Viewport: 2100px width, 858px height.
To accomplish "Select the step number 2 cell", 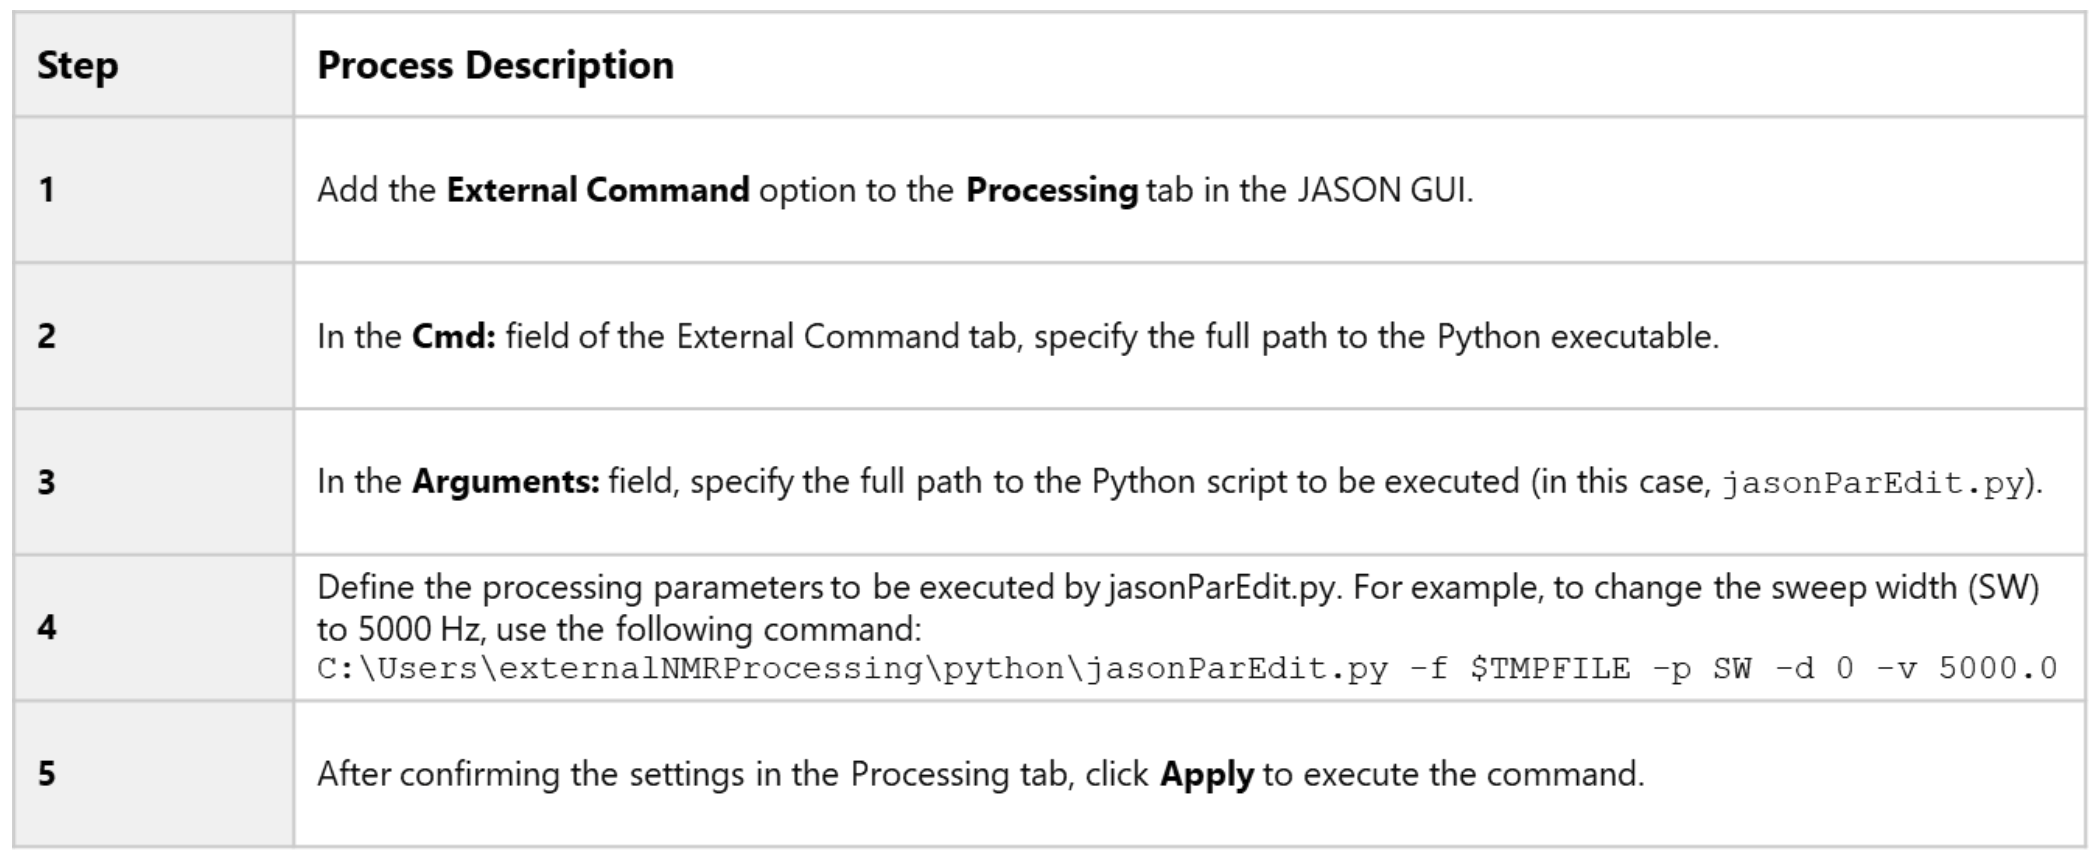I will click(47, 336).
